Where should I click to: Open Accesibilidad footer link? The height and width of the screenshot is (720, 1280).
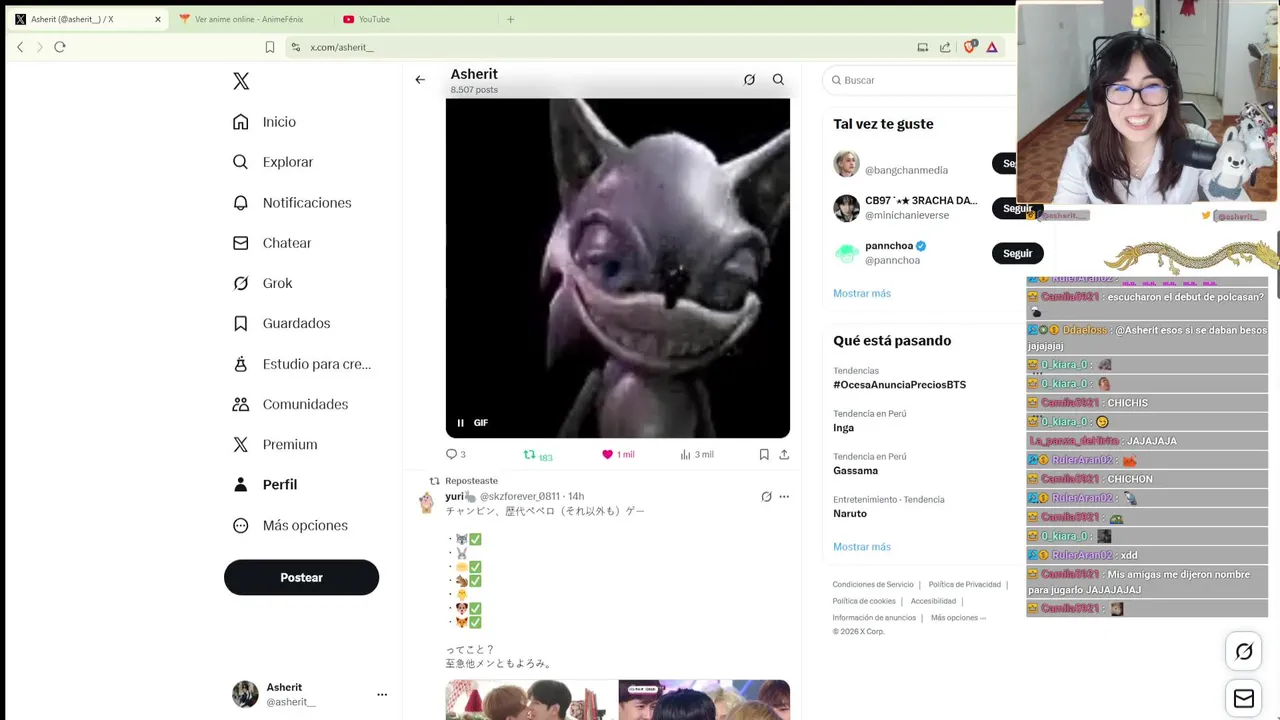[x=933, y=601]
